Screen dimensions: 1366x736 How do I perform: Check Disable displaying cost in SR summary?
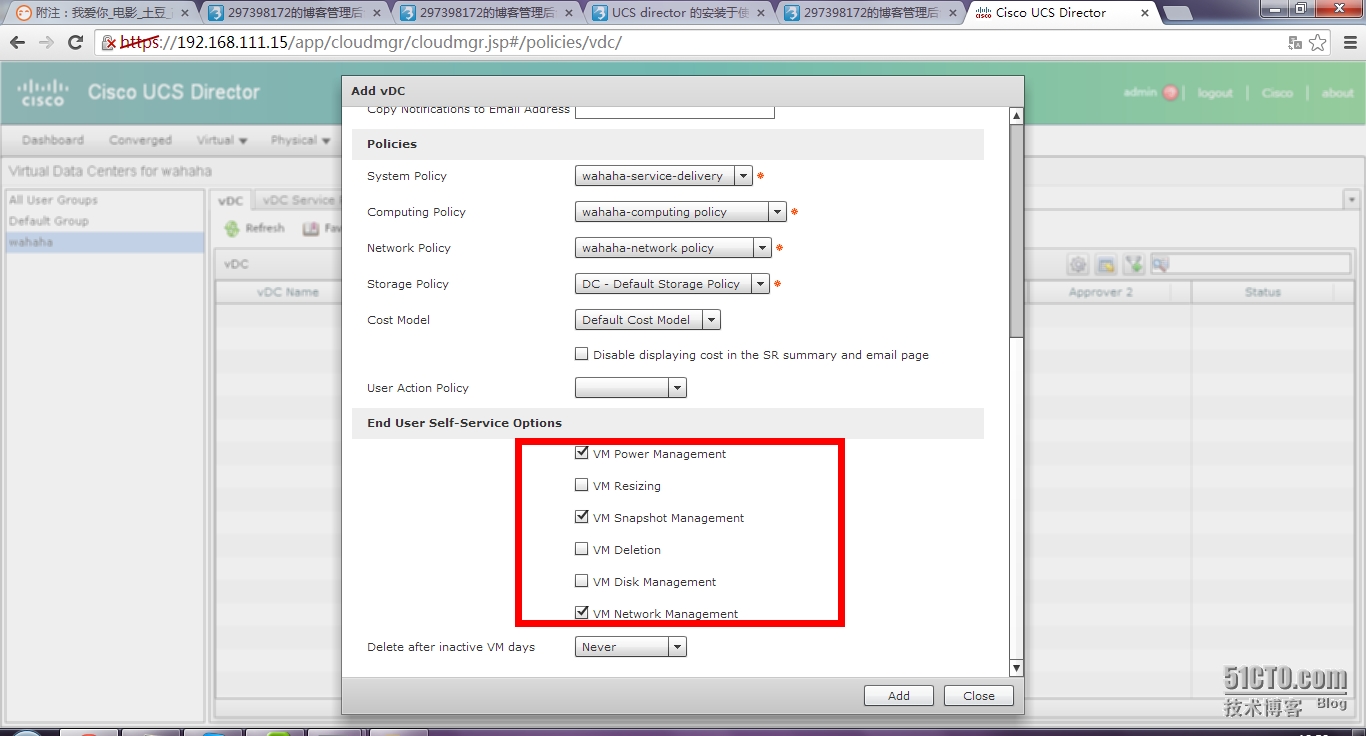coord(582,354)
